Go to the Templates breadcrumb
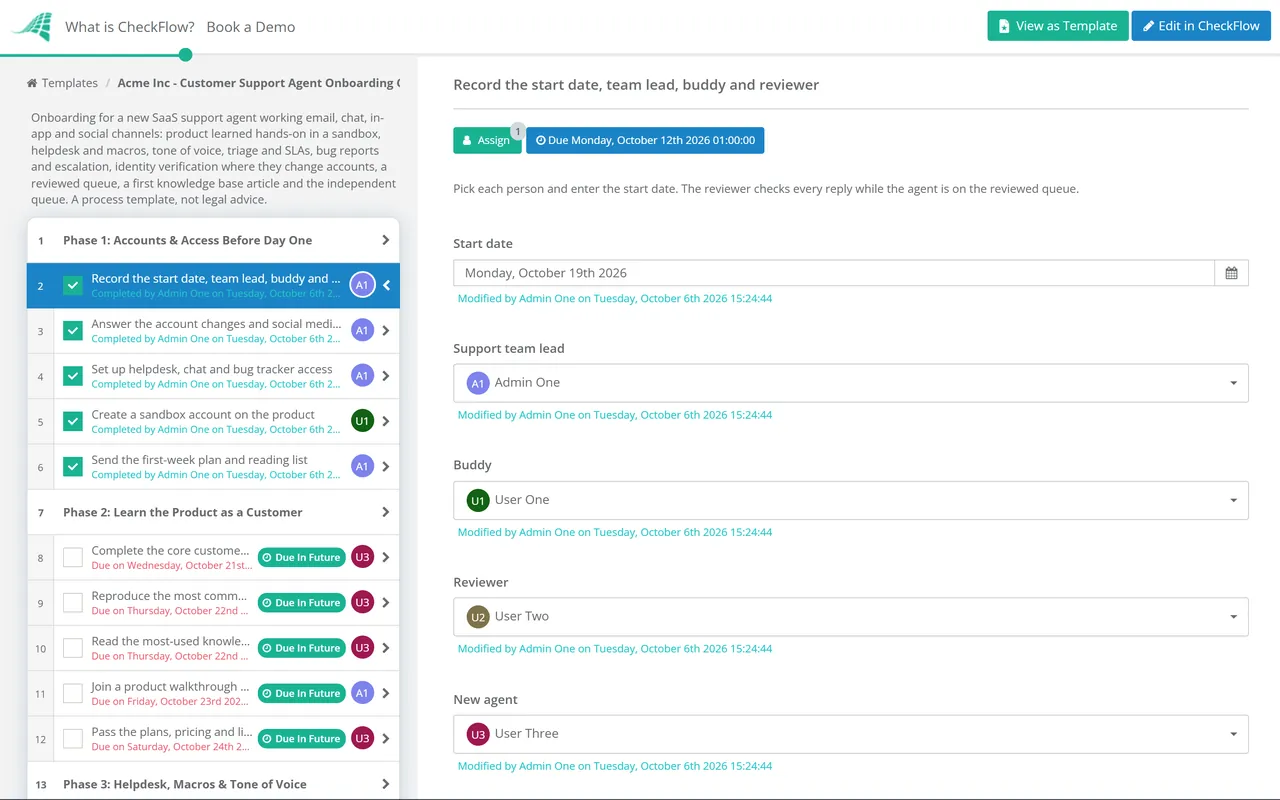This screenshot has height=800, width=1280. point(70,83)
